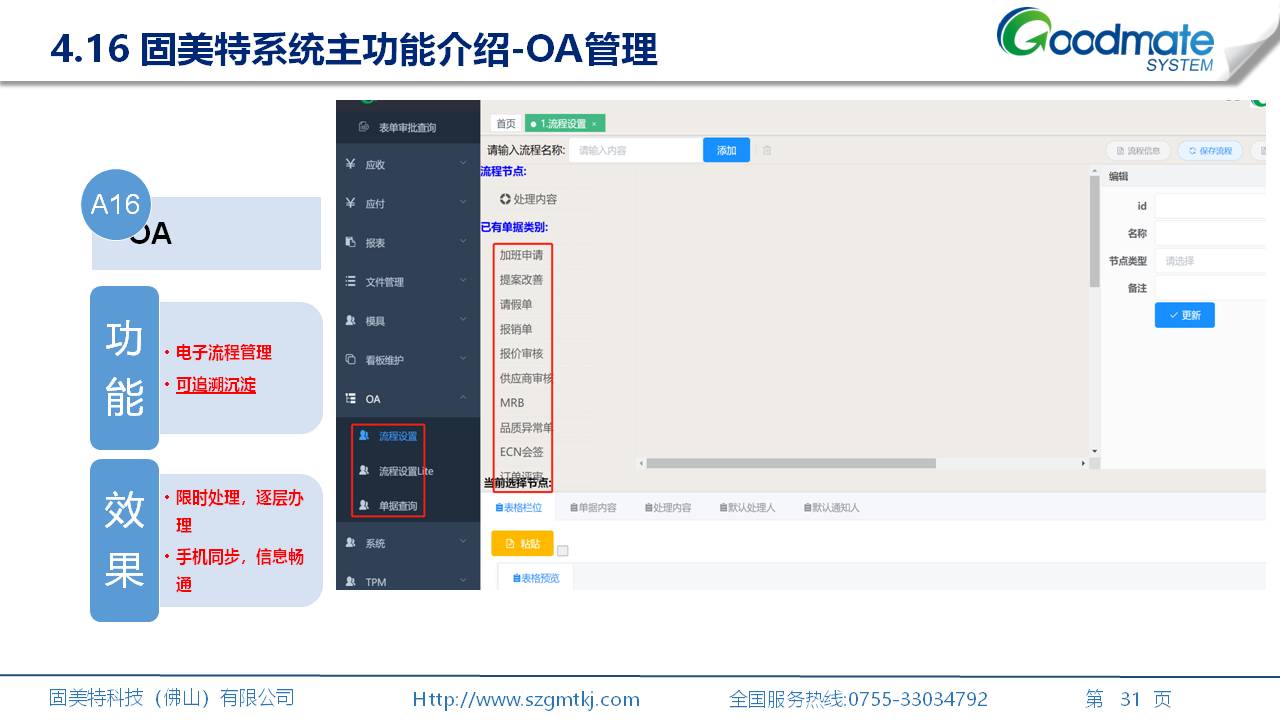
Task: Click the 请输入流程名称 input field
Action: (x=635, y=151)
